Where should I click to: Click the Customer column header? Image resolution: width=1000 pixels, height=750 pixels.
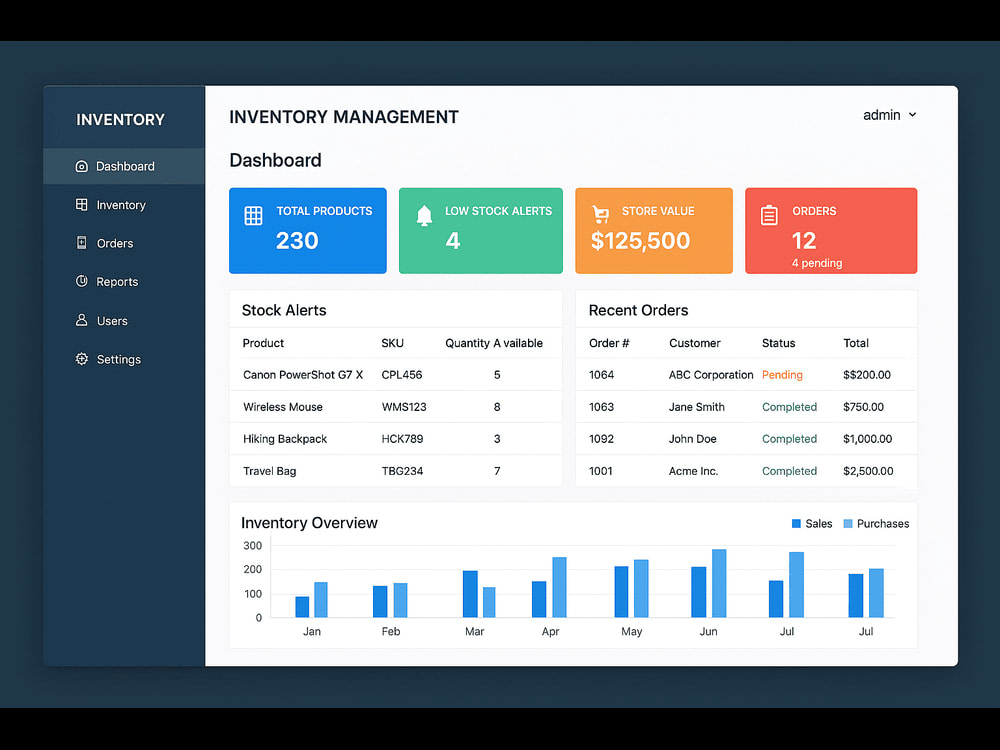(x=695, y=343)
